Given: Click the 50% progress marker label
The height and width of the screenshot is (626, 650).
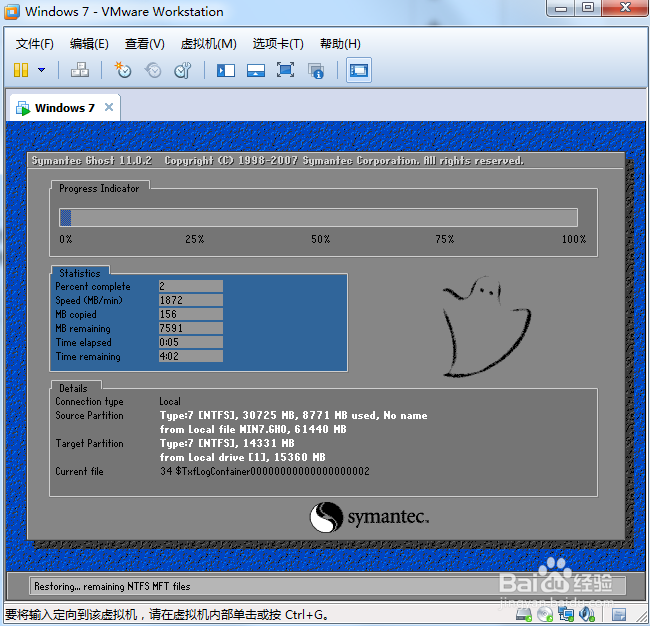Looking at the screenshot, I should pyautogui.click(x=321, y=239).
